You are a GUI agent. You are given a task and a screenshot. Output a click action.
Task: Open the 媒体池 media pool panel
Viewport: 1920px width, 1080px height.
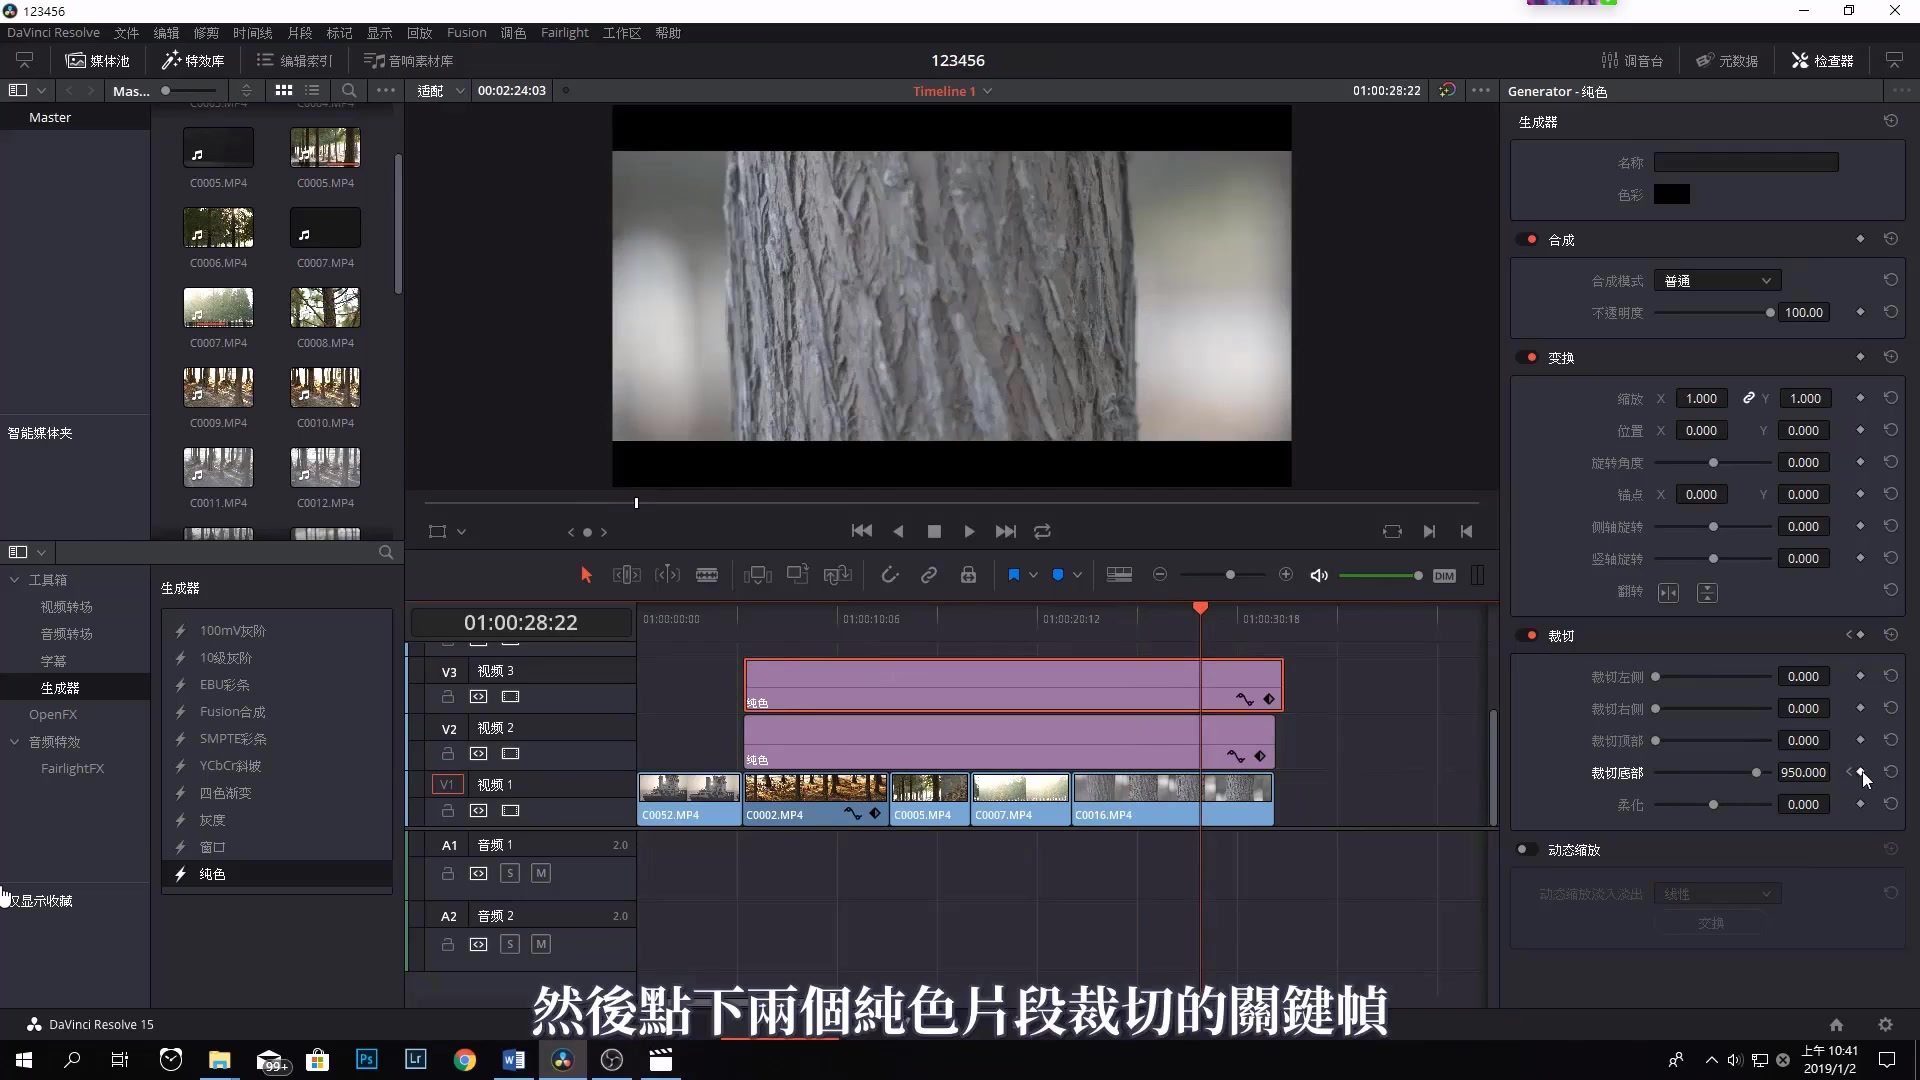[x=97, y=60]
